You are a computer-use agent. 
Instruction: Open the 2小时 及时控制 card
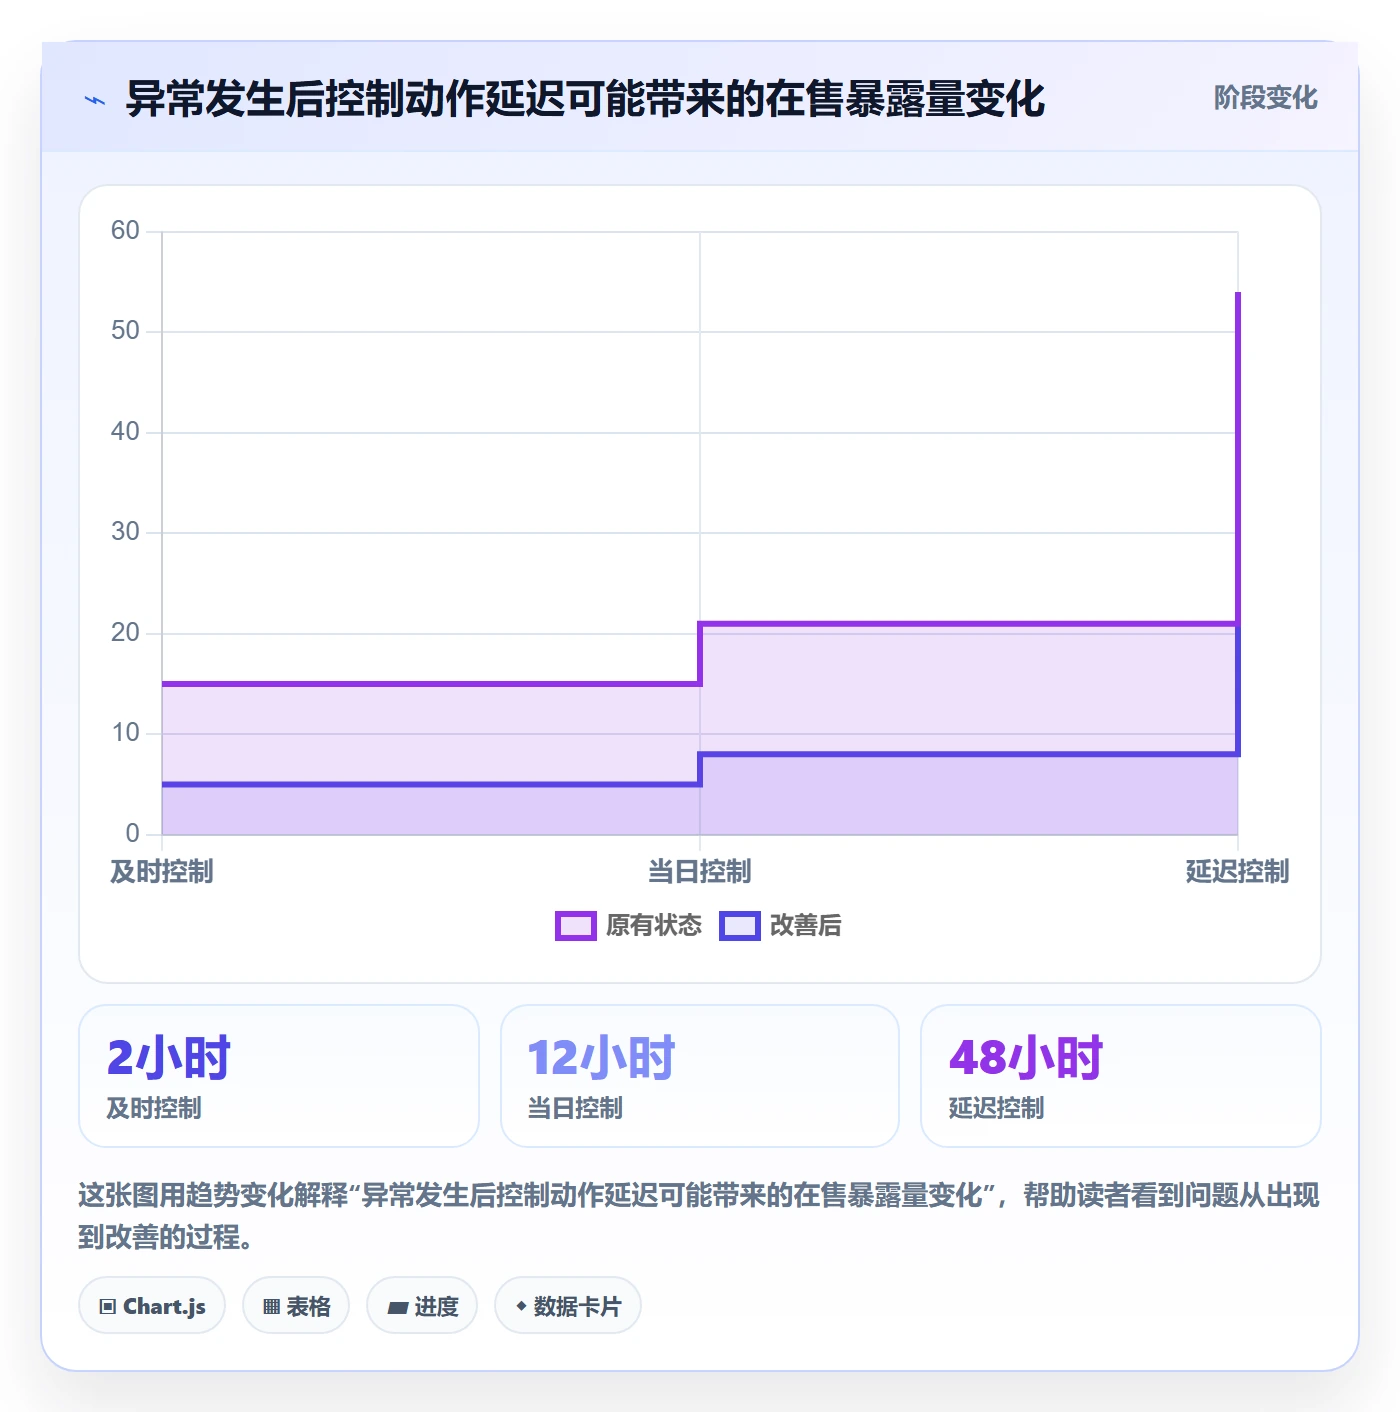pyautogui.click(x=279, y=1076)
